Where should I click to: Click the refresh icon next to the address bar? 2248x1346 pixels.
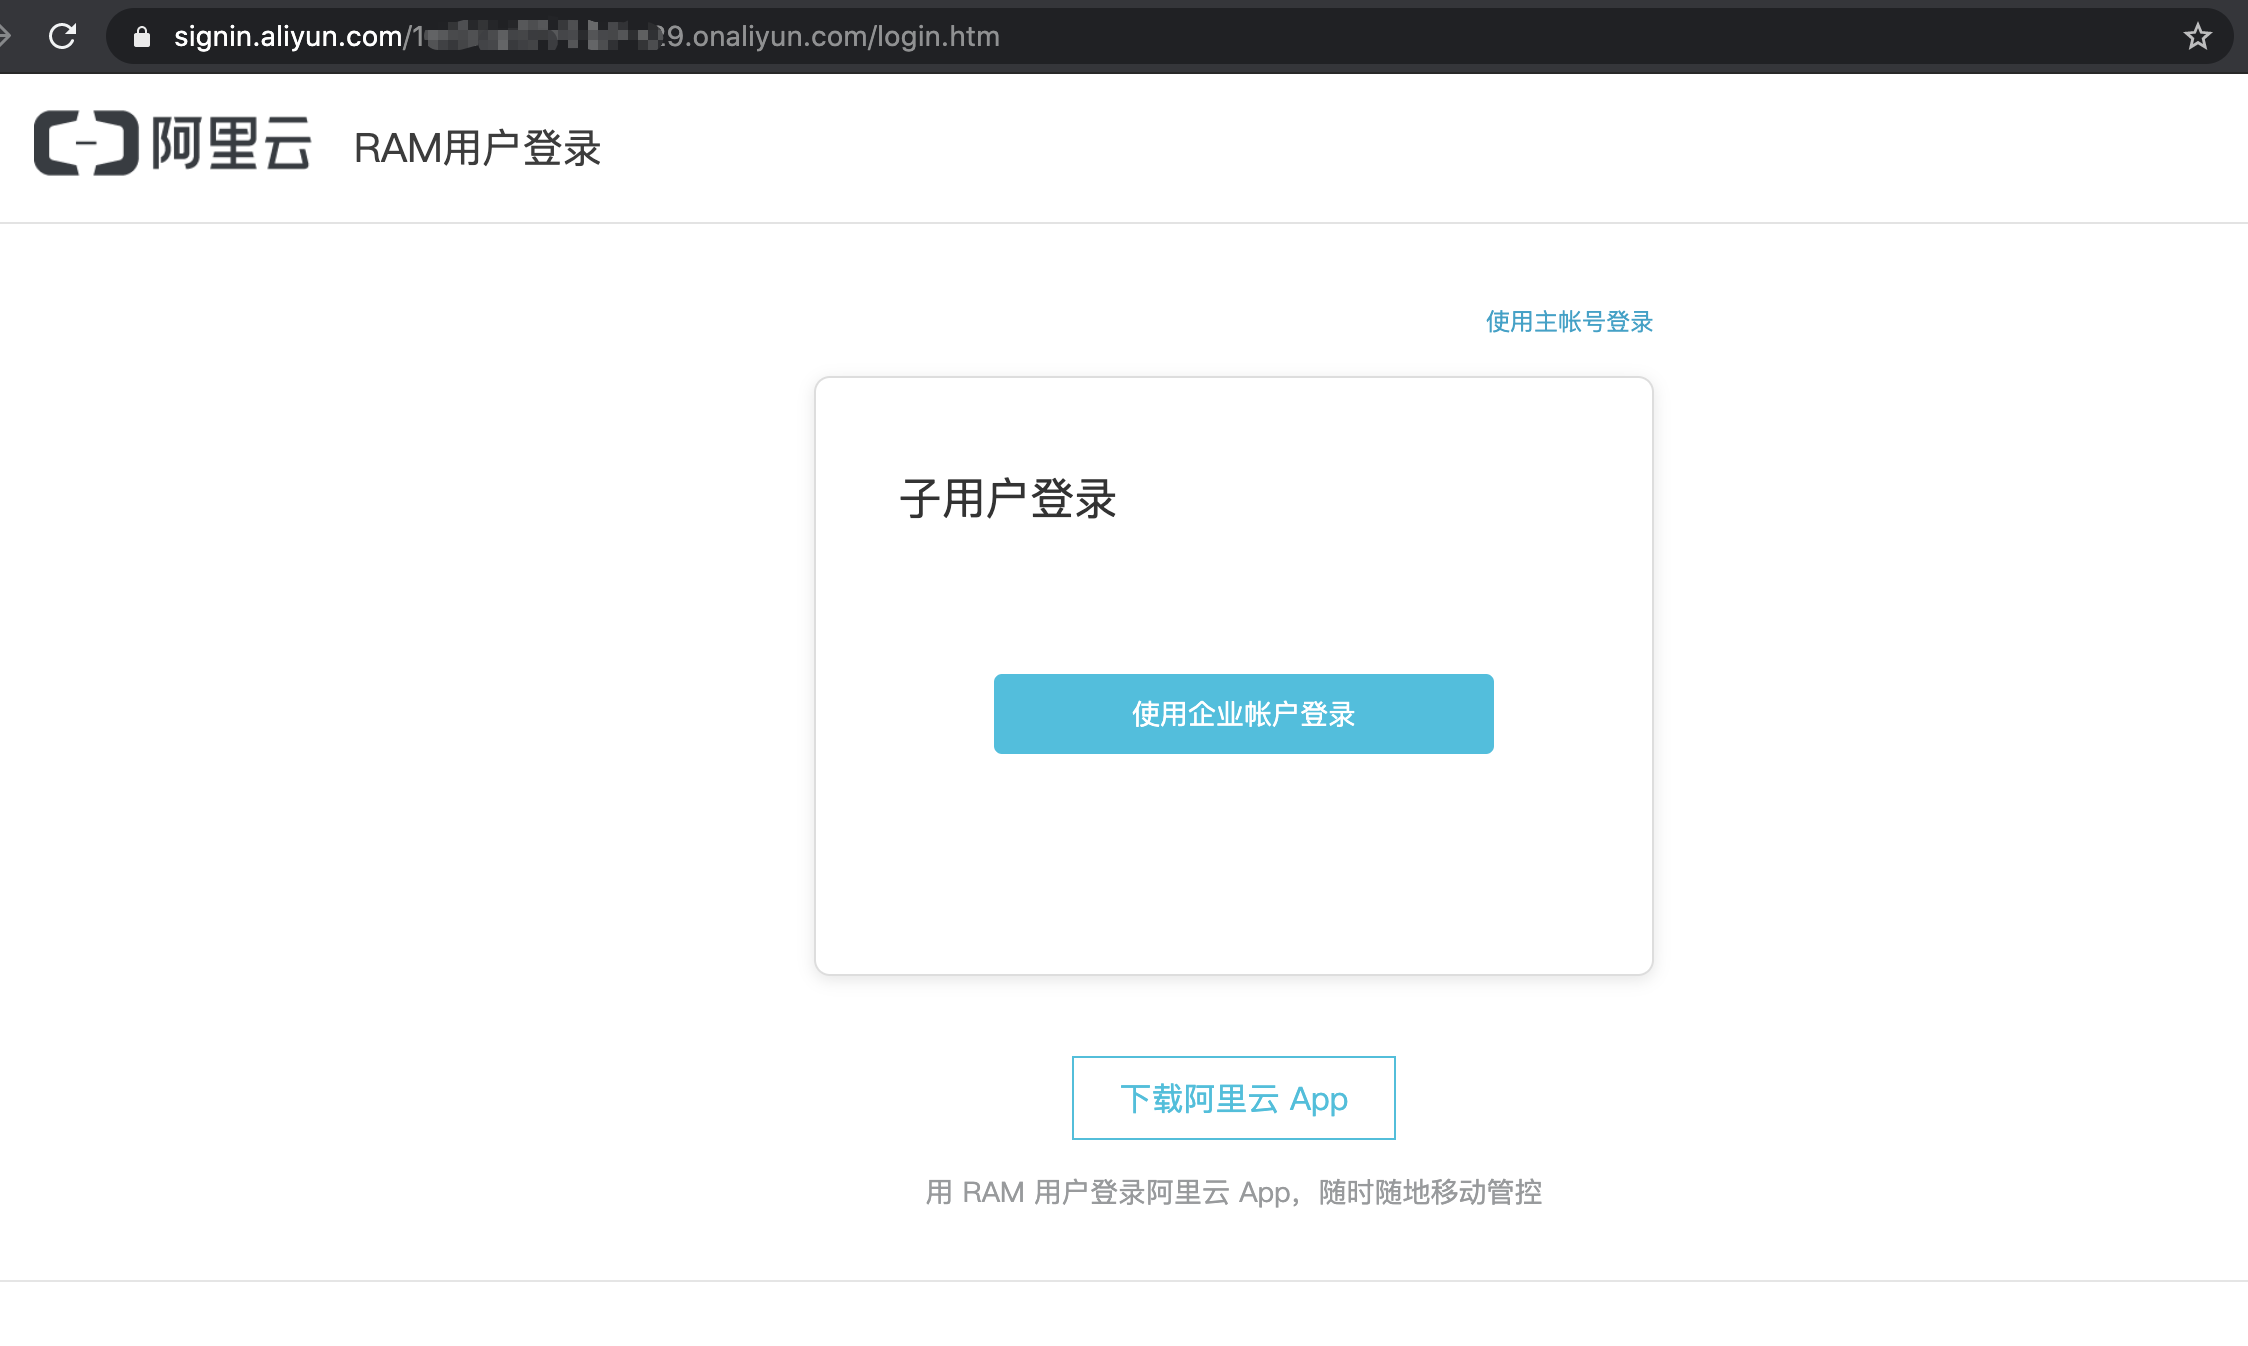(x=62, y=36)
